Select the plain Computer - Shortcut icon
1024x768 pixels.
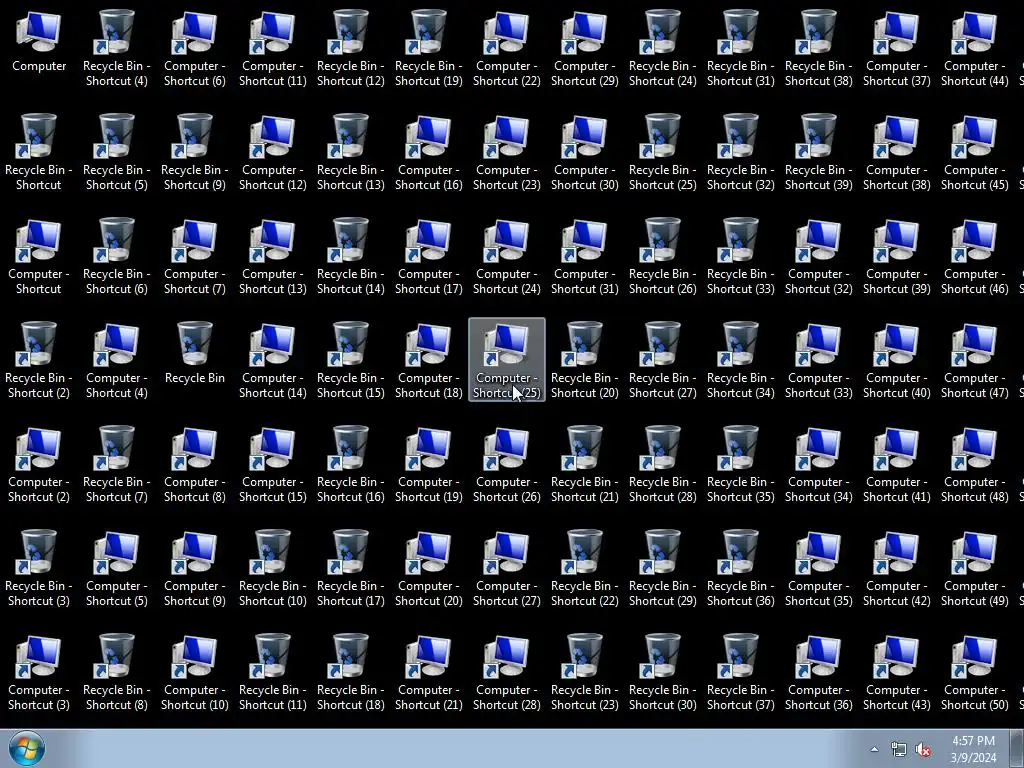[x=39, y=255]
